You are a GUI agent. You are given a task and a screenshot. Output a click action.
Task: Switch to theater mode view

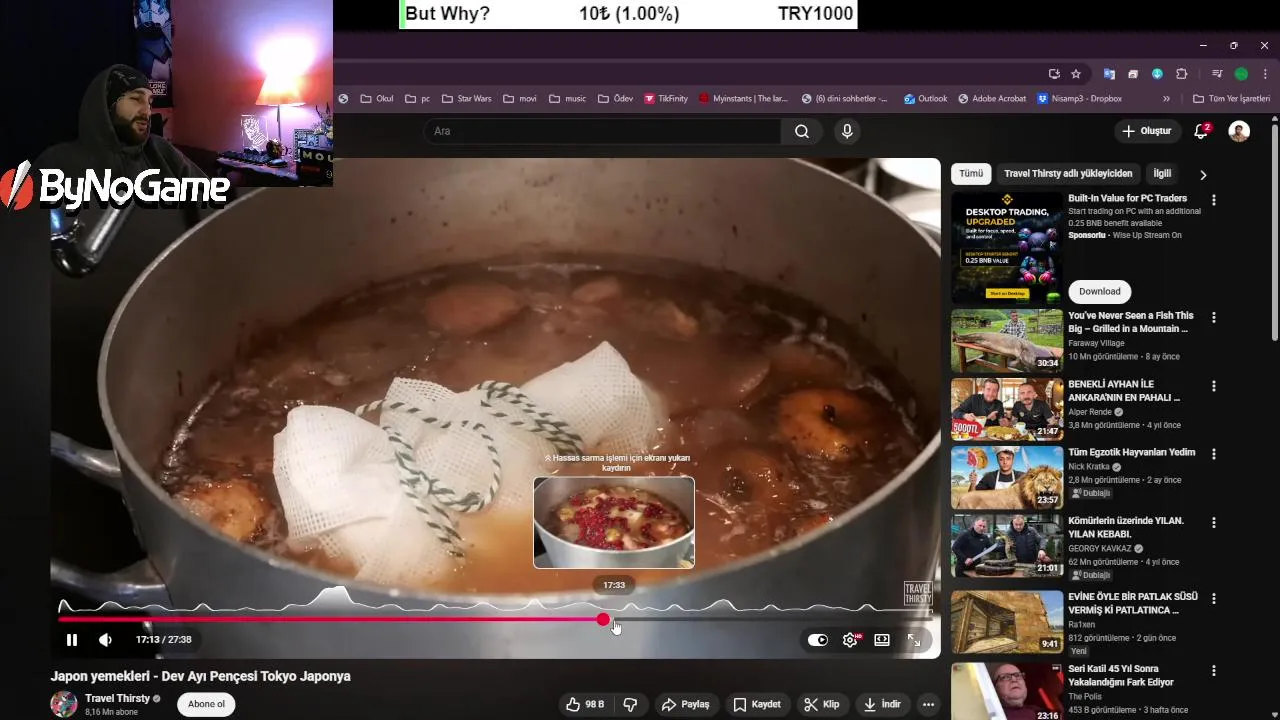click(882, 640)
